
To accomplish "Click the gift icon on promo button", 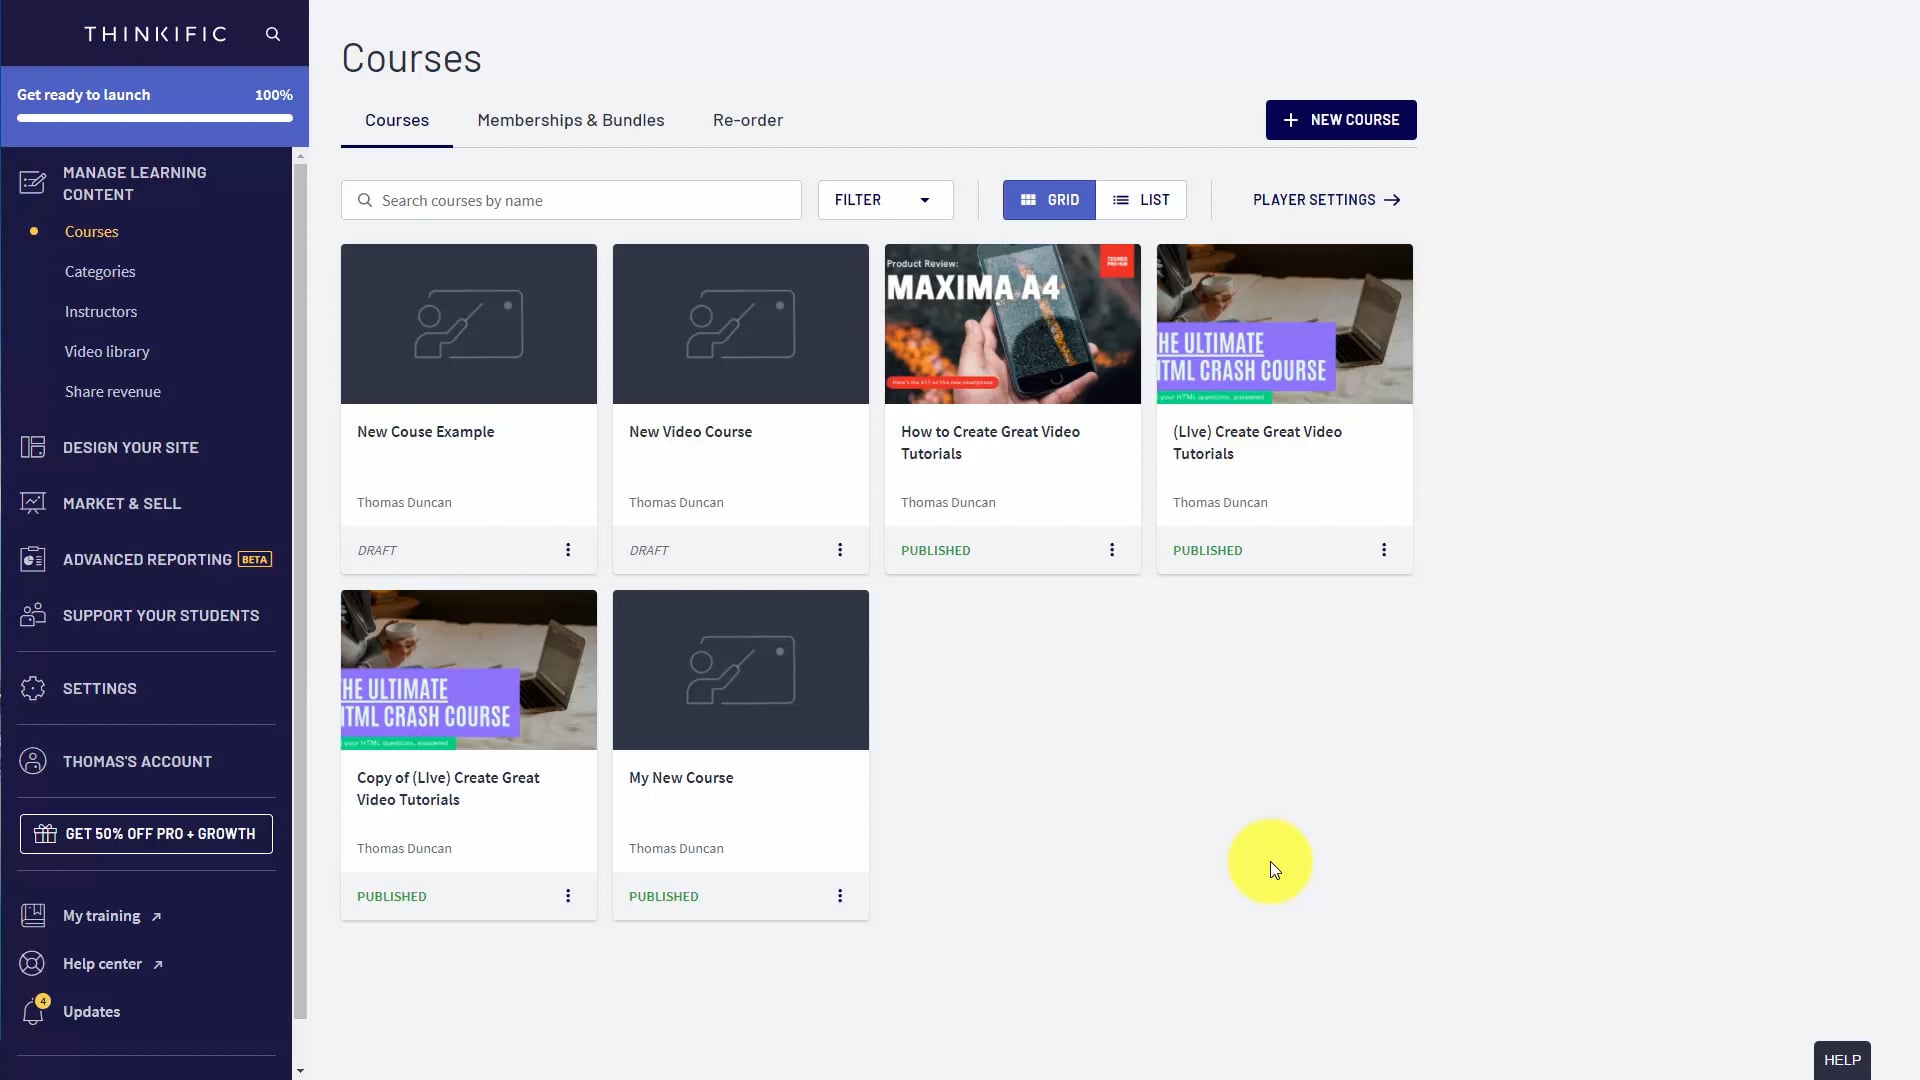I will coord(45,833).
